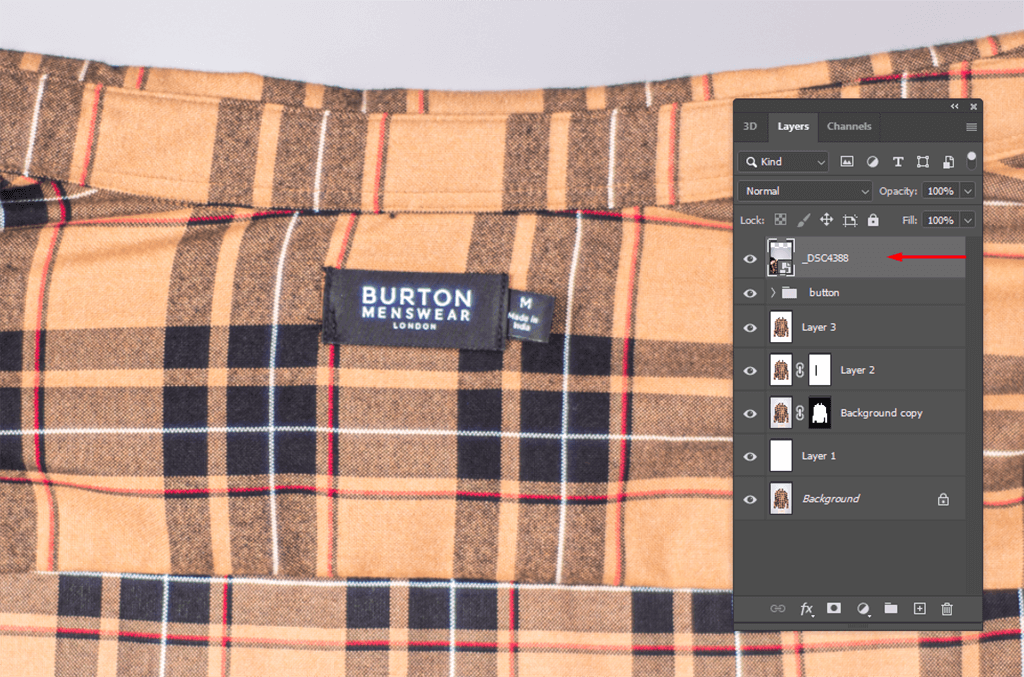Open the Opacity slider dropdown arrow

968,191
